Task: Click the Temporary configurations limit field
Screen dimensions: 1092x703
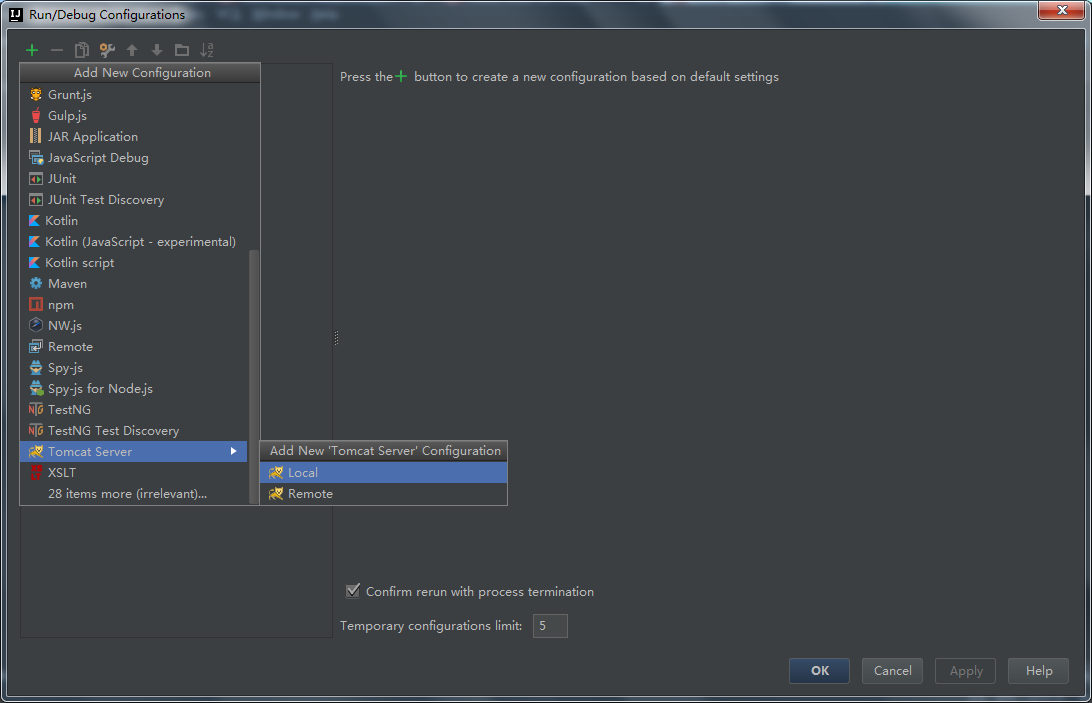Action: pyautogui.click(x=550, y=626)
